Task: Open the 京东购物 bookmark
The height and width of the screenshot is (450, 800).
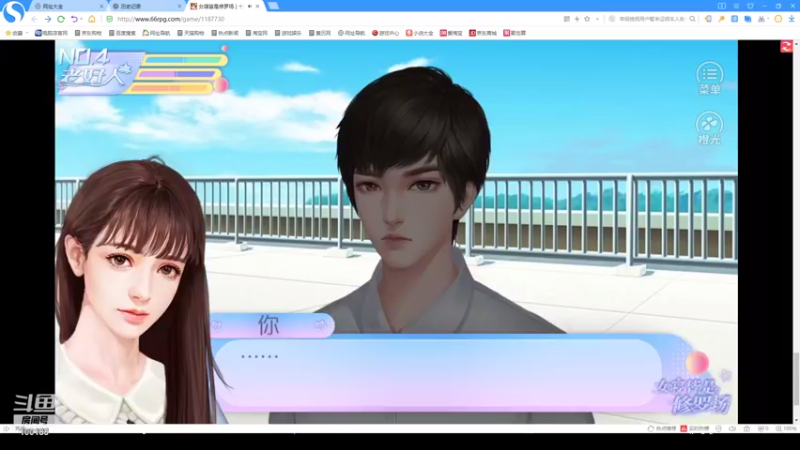Action: pos(88,33)
